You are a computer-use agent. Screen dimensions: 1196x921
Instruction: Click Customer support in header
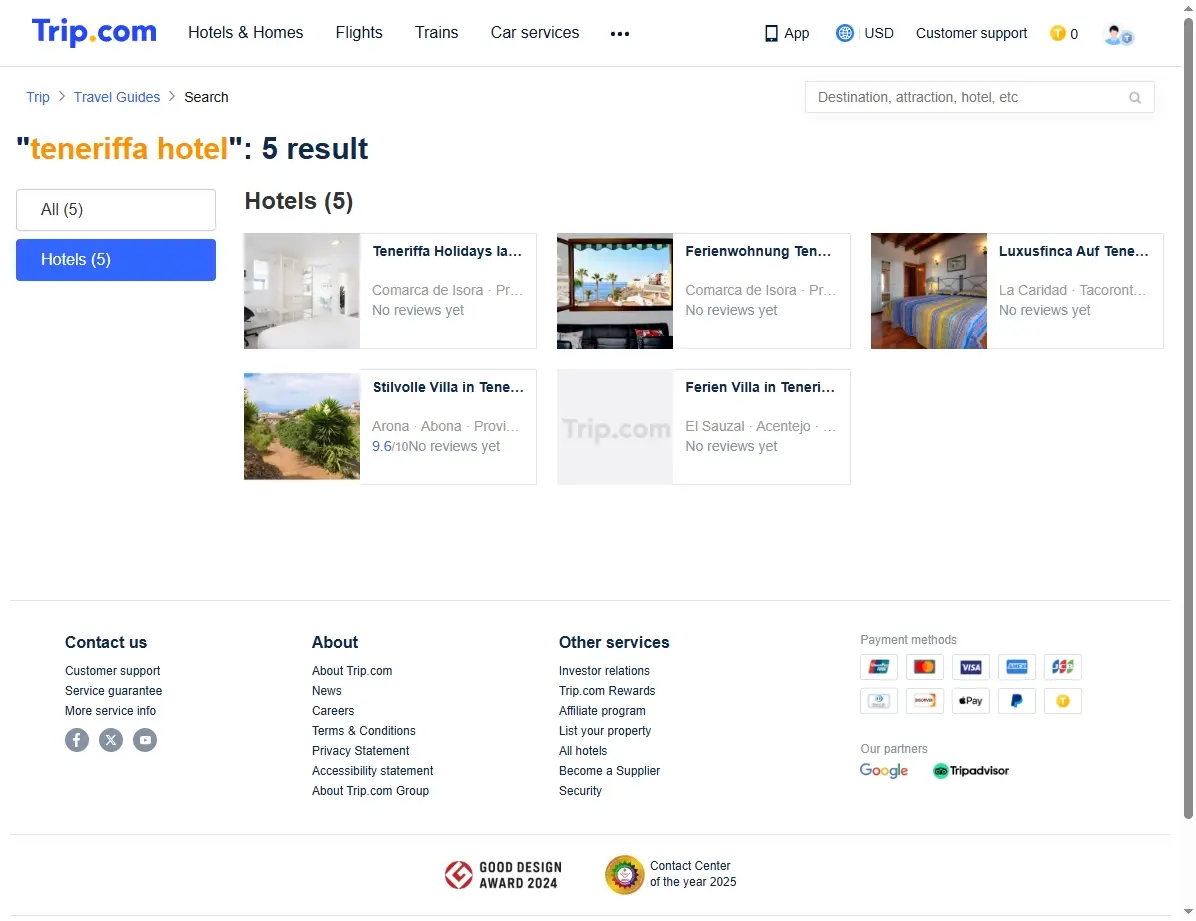971,34
